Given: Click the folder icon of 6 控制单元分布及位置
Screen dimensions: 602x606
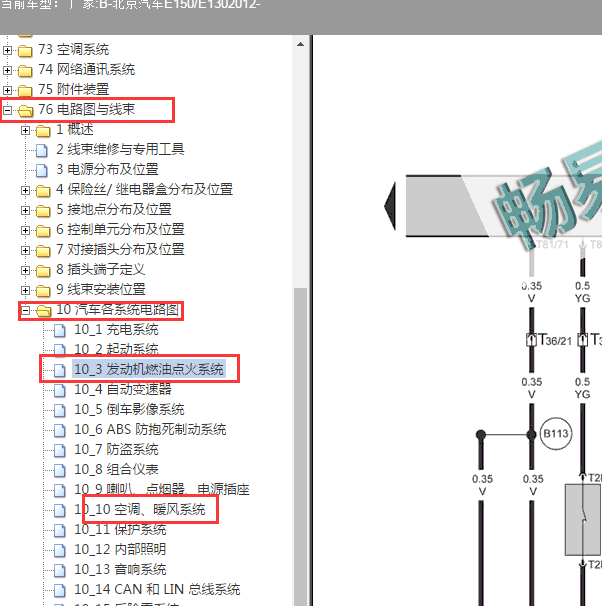Looking at the screenshot, I should pyautogui.click(x=43, y=231).
